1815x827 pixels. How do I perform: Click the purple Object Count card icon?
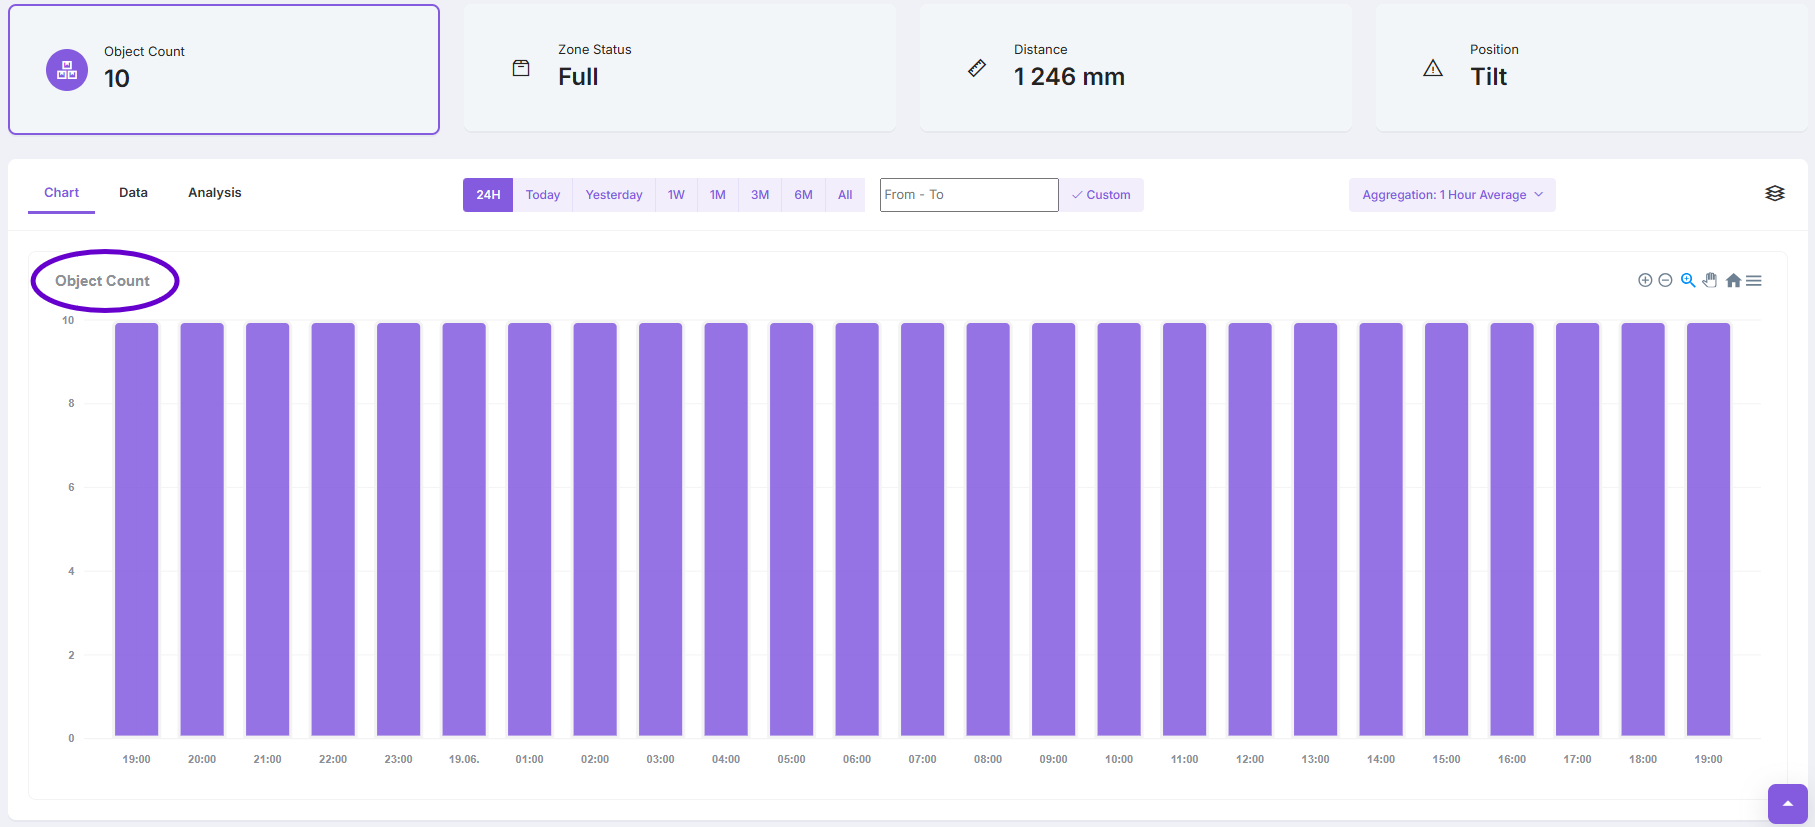coord(67,70)
